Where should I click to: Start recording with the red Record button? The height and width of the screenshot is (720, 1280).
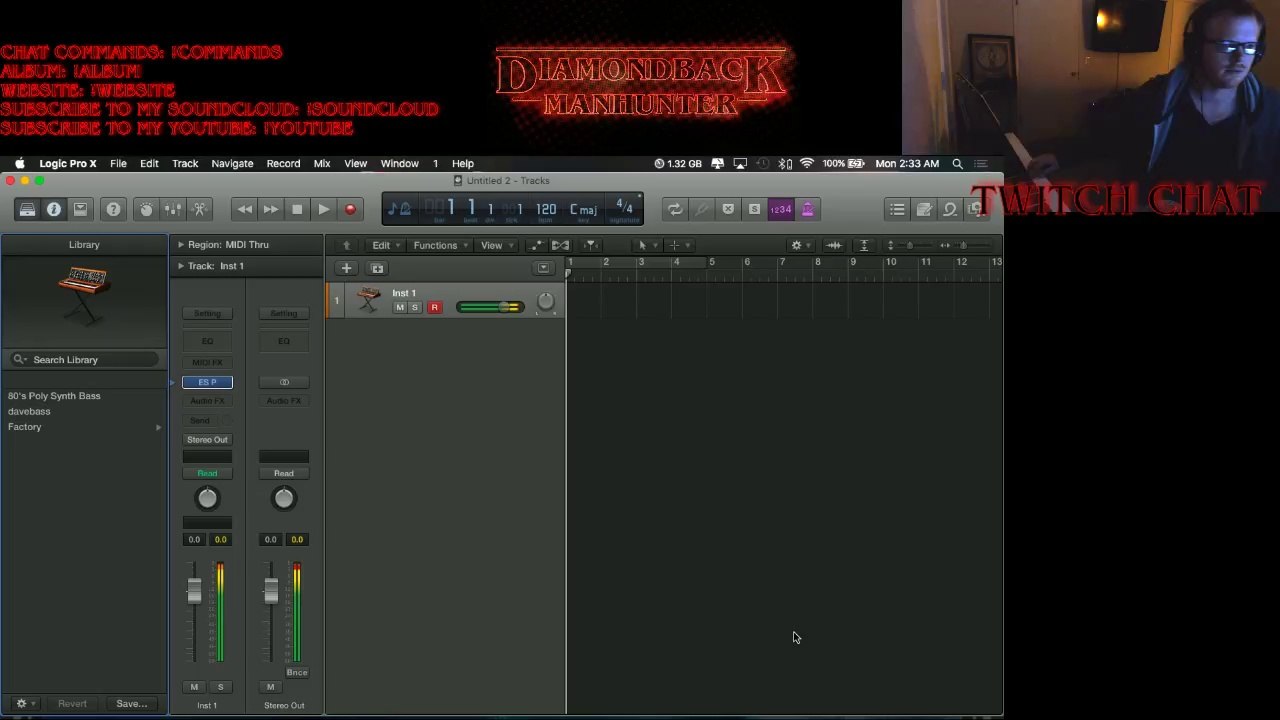350,209
